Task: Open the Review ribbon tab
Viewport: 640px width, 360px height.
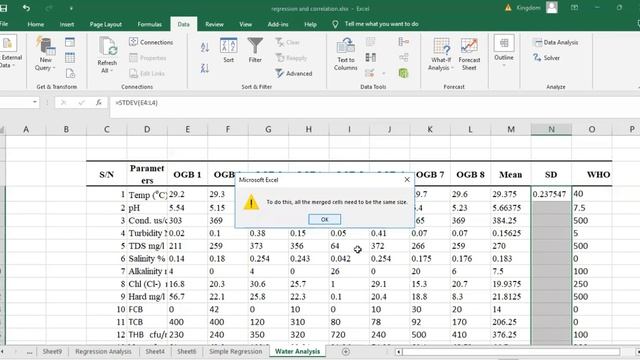Action: (215, 24)
